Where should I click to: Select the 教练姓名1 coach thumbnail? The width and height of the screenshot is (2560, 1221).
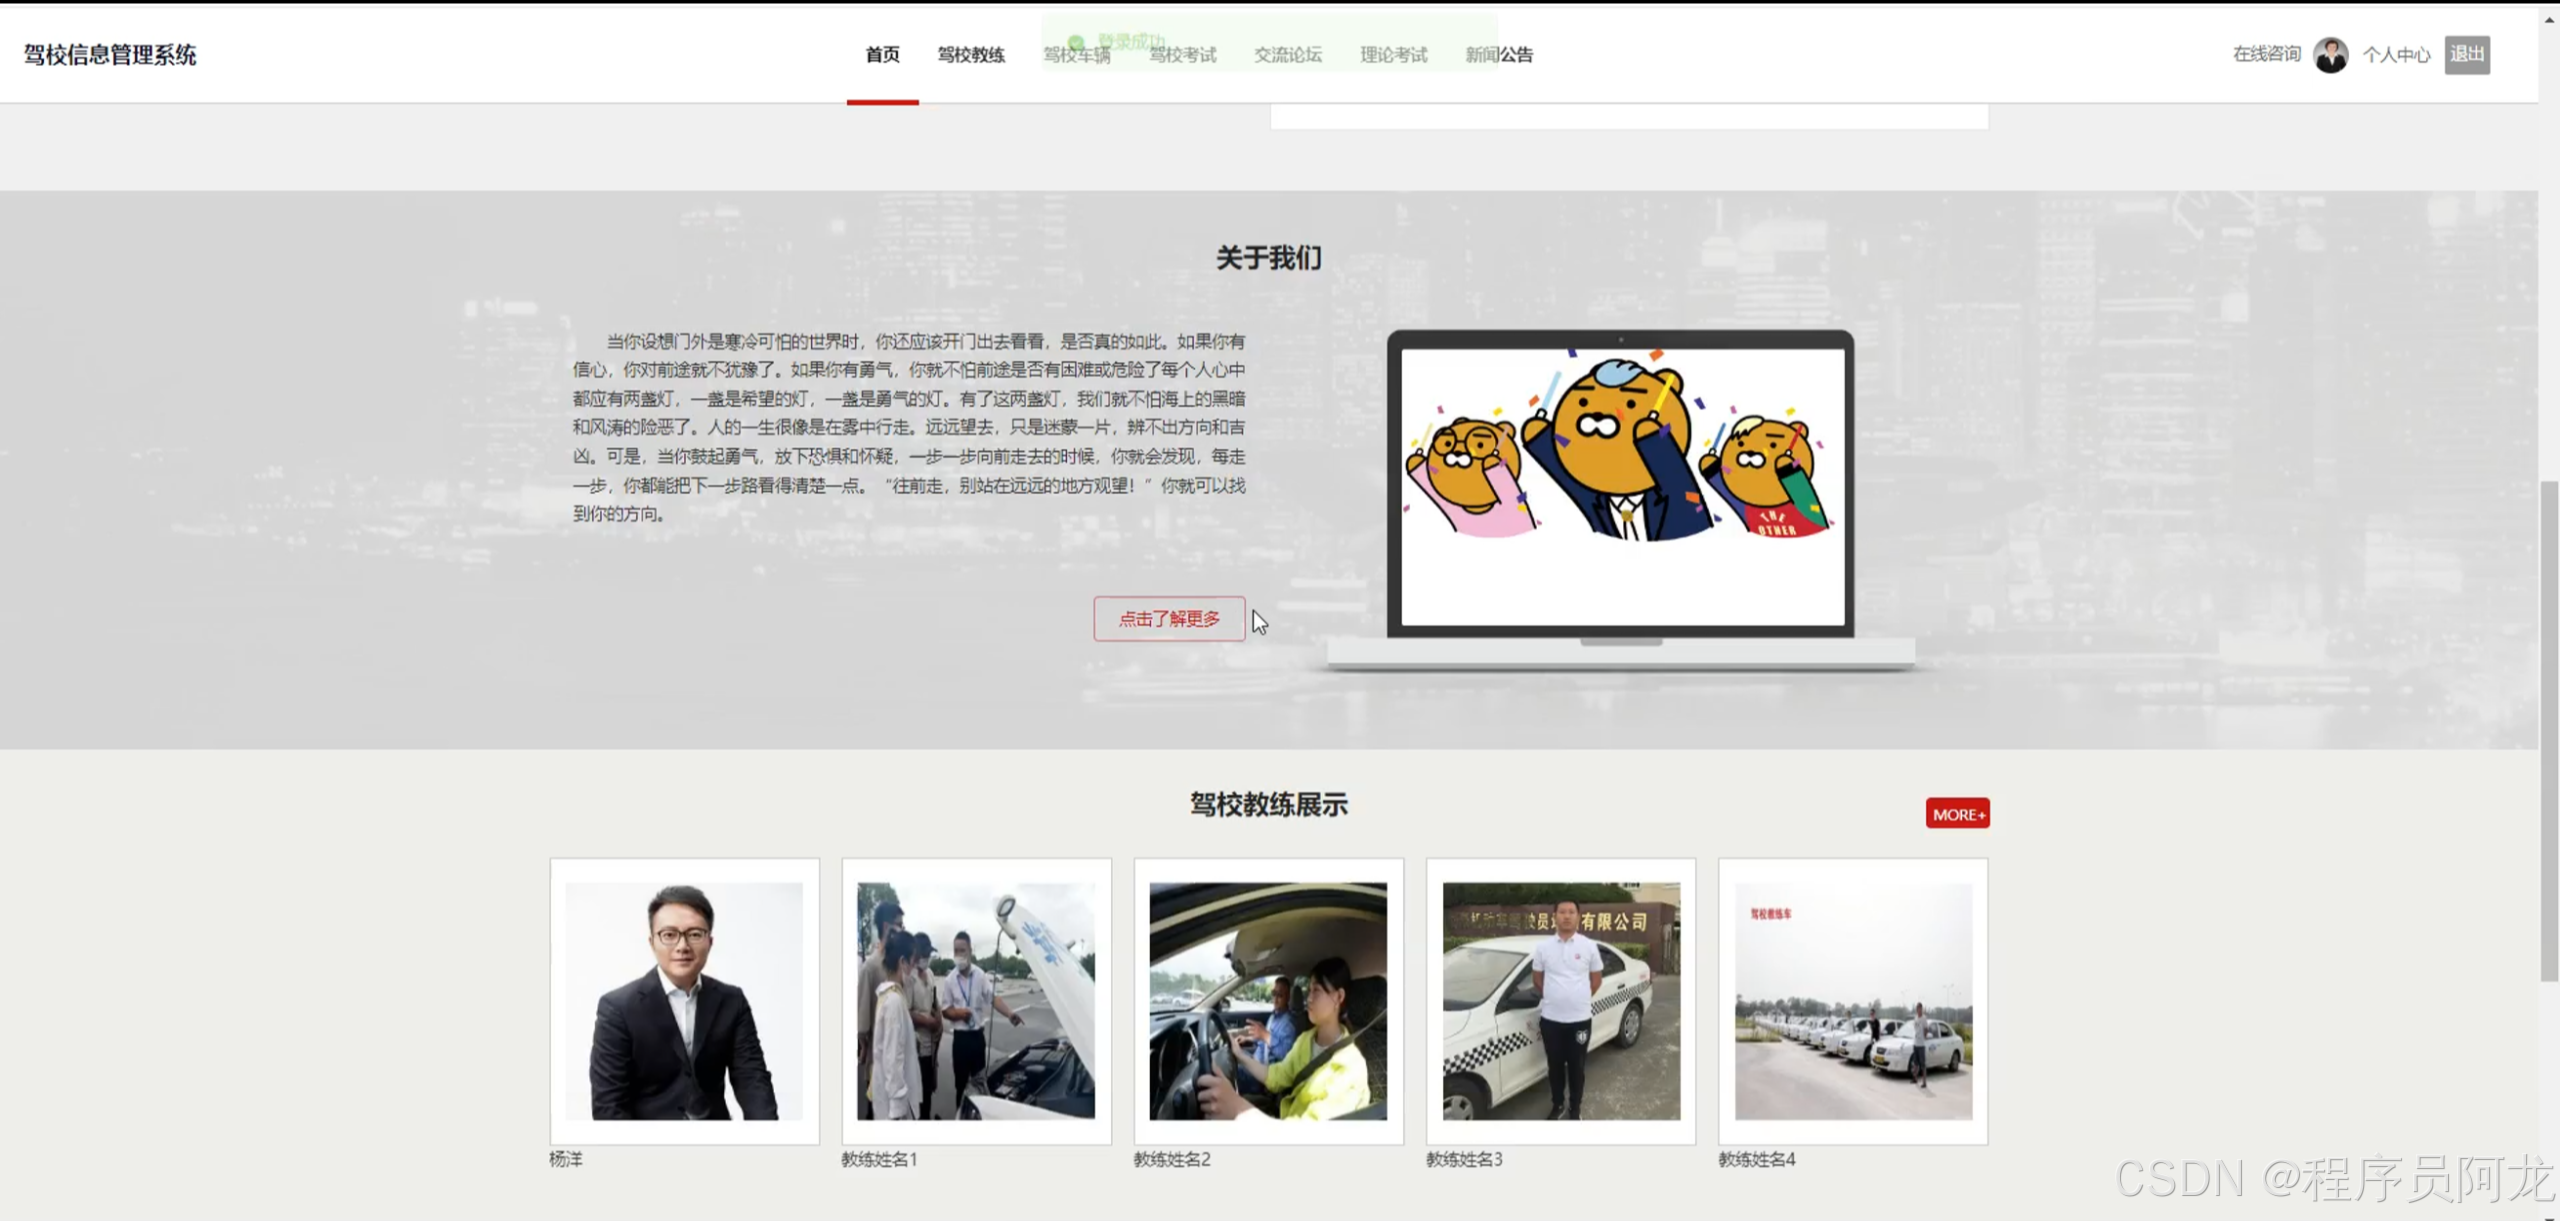point(976,1000)
